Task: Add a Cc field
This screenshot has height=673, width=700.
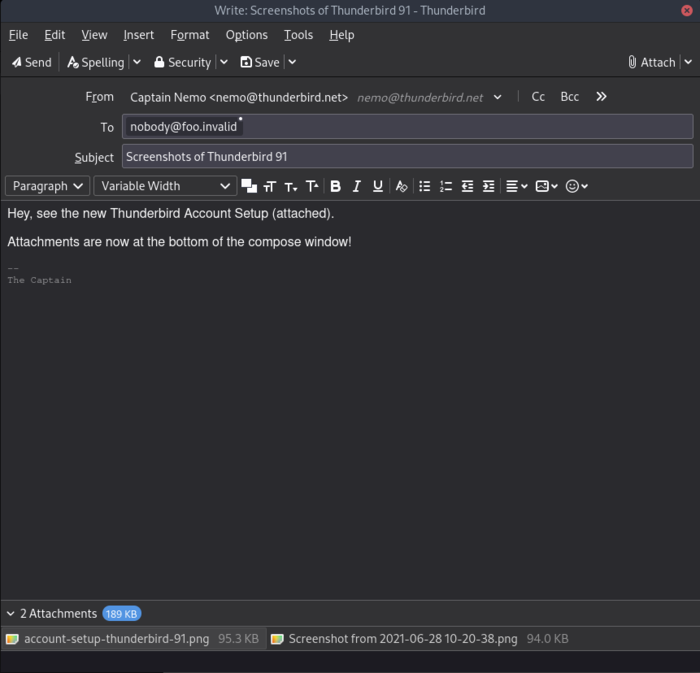Action: pos(538,97)
